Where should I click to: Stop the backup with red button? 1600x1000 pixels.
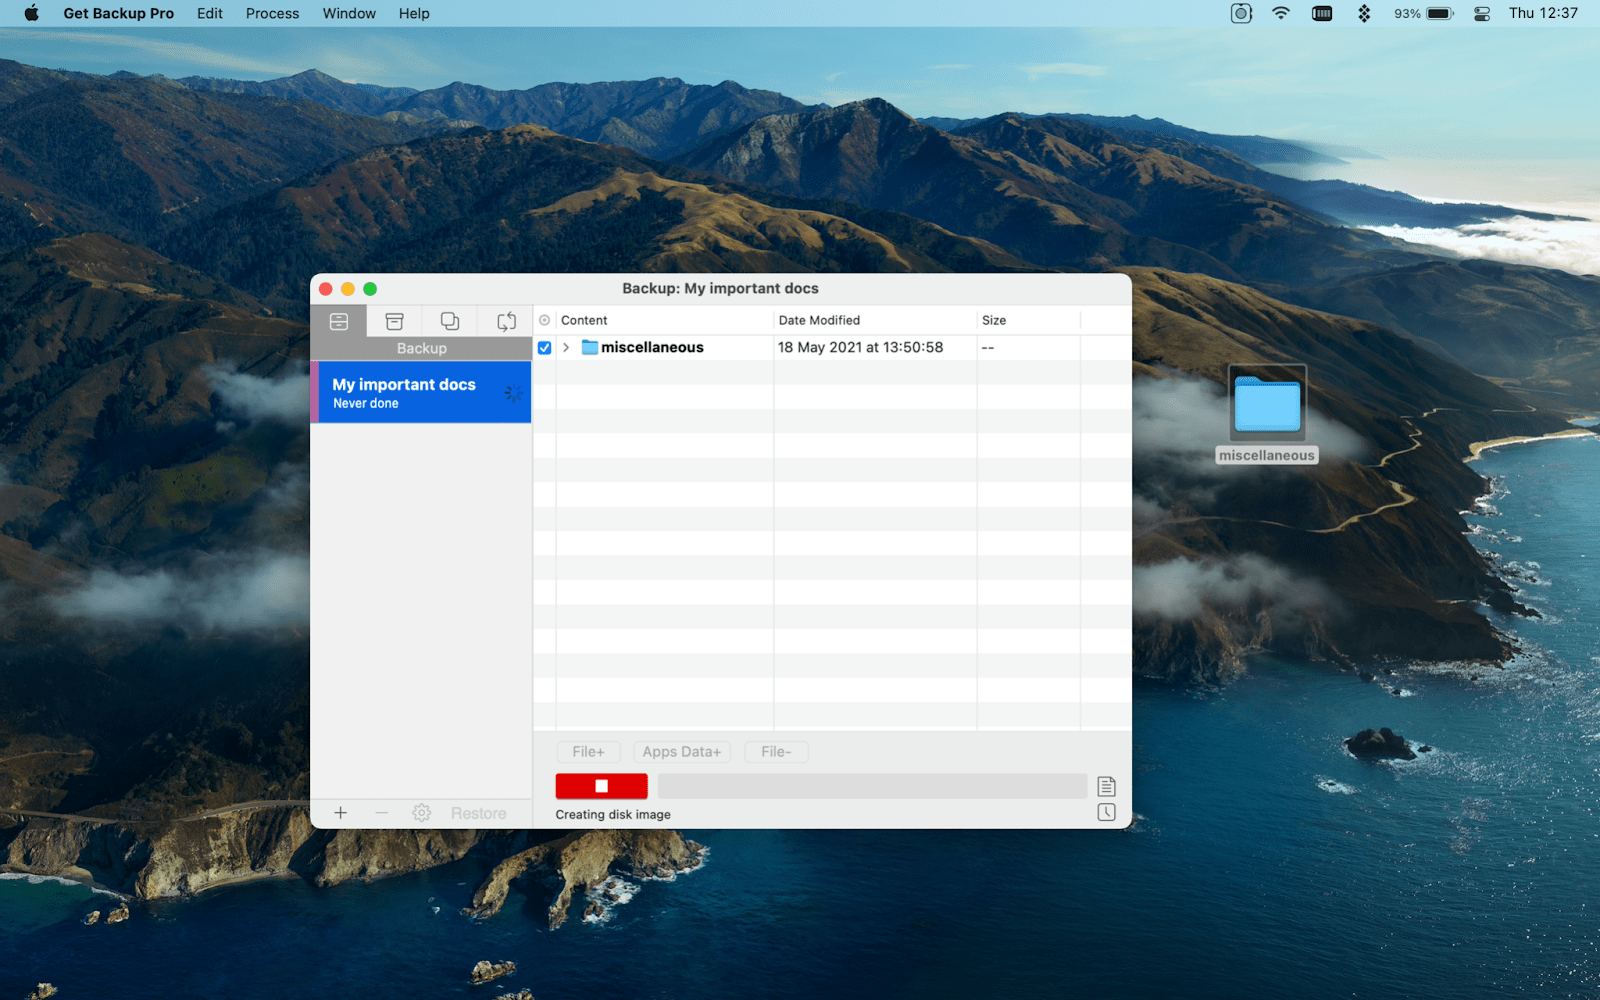tap(601, 786)
